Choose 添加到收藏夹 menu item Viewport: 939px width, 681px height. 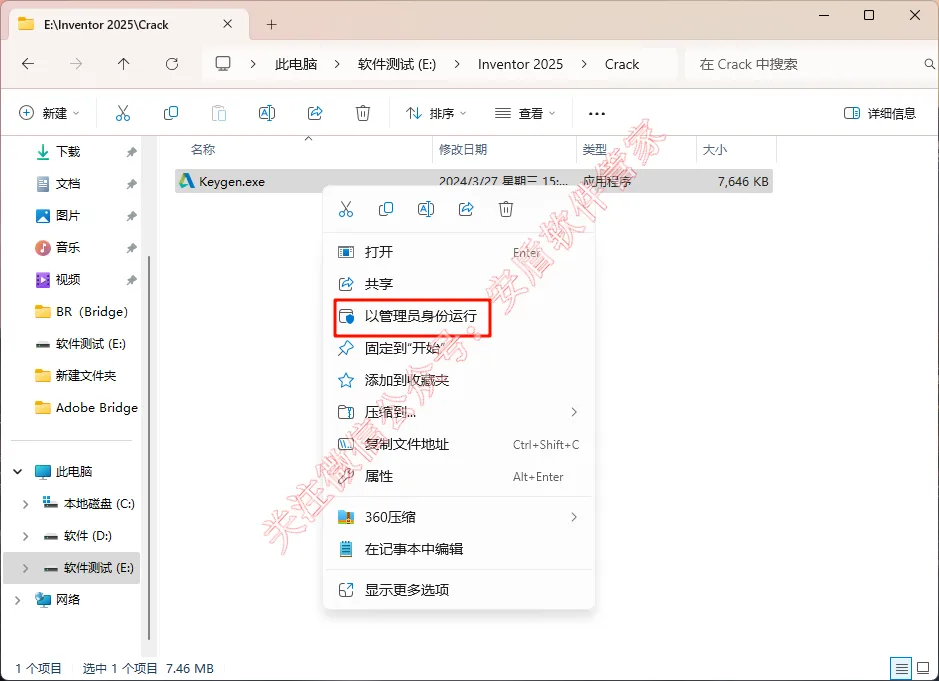tap(459, 380)
